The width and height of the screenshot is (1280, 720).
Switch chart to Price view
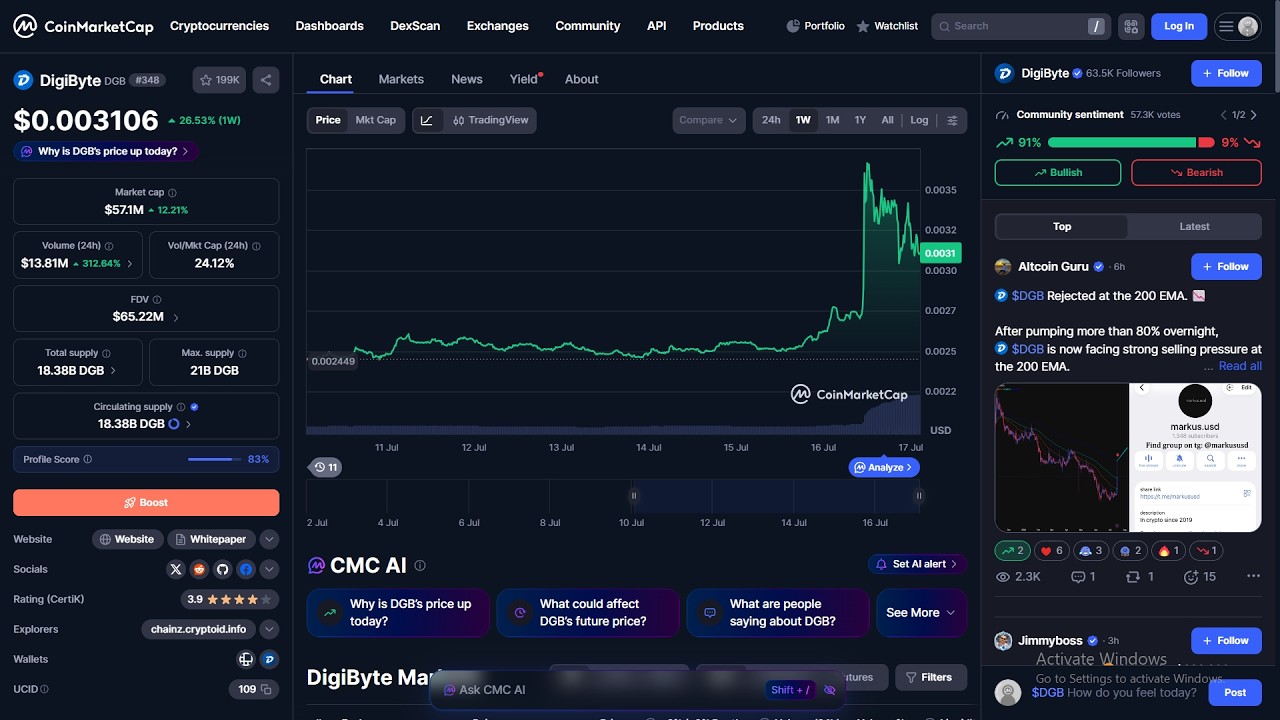[x=328, y=120]
